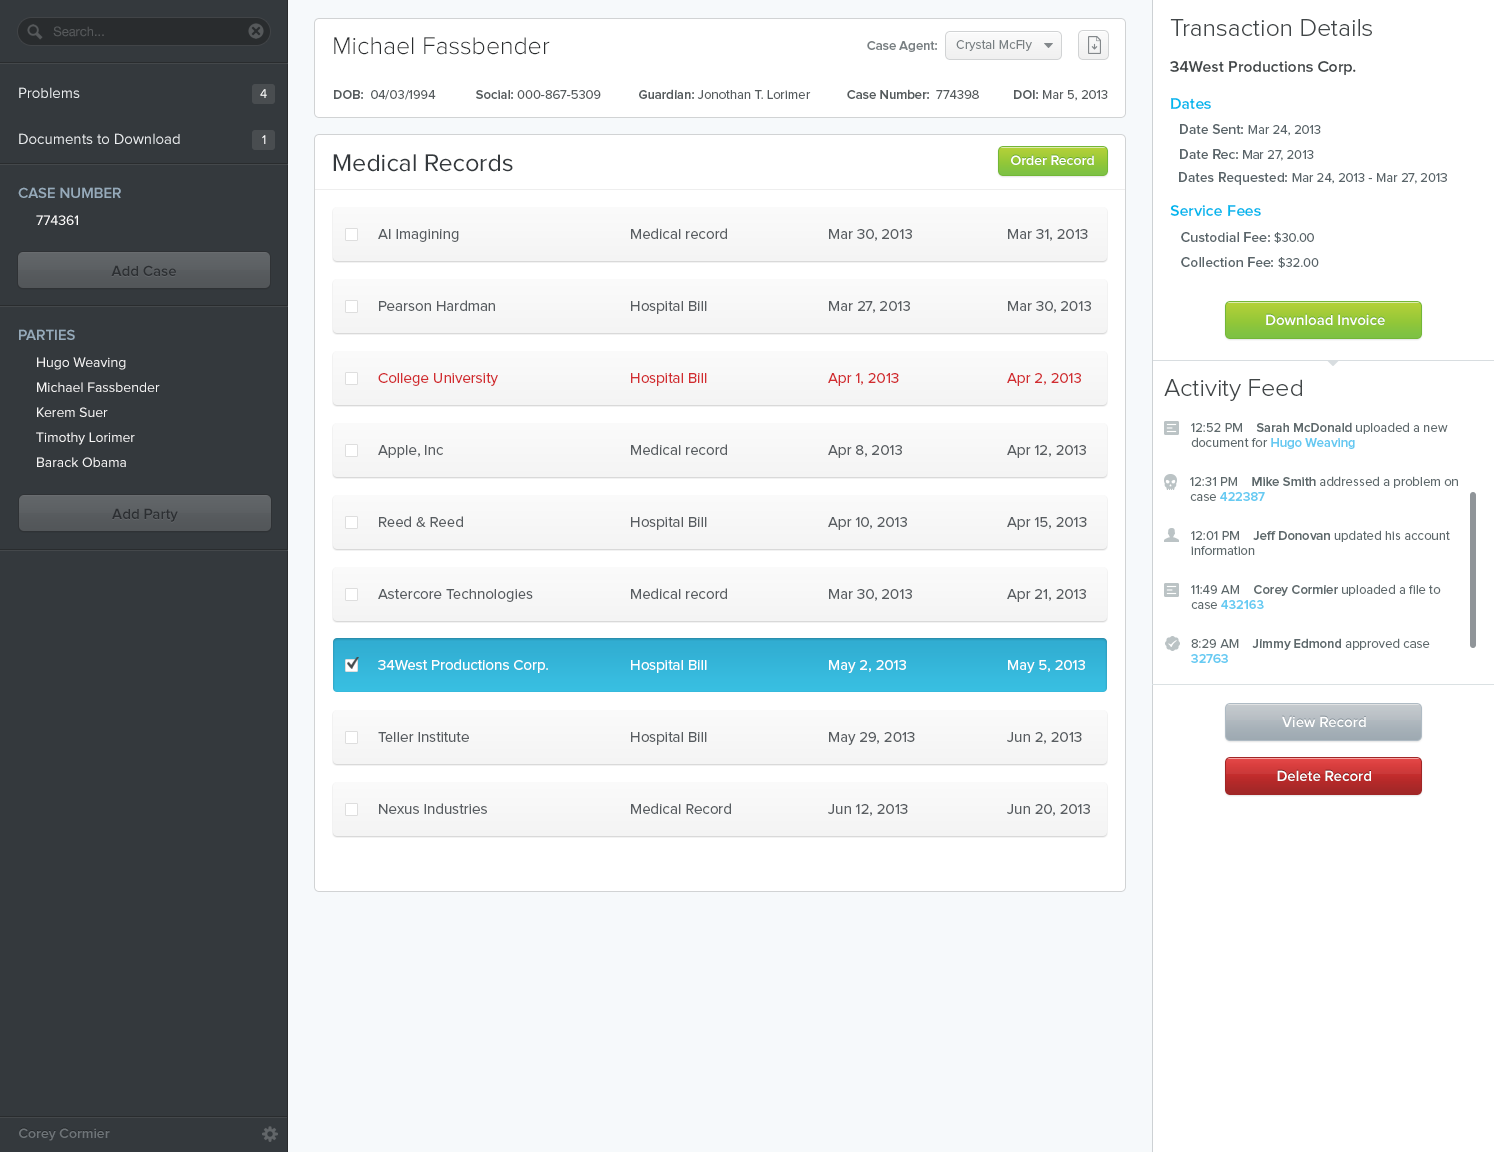Image resolution: width=1494 pixels, height=1152 pixels.
Task: Click Case Number 774398 in header
Action: 912,95
